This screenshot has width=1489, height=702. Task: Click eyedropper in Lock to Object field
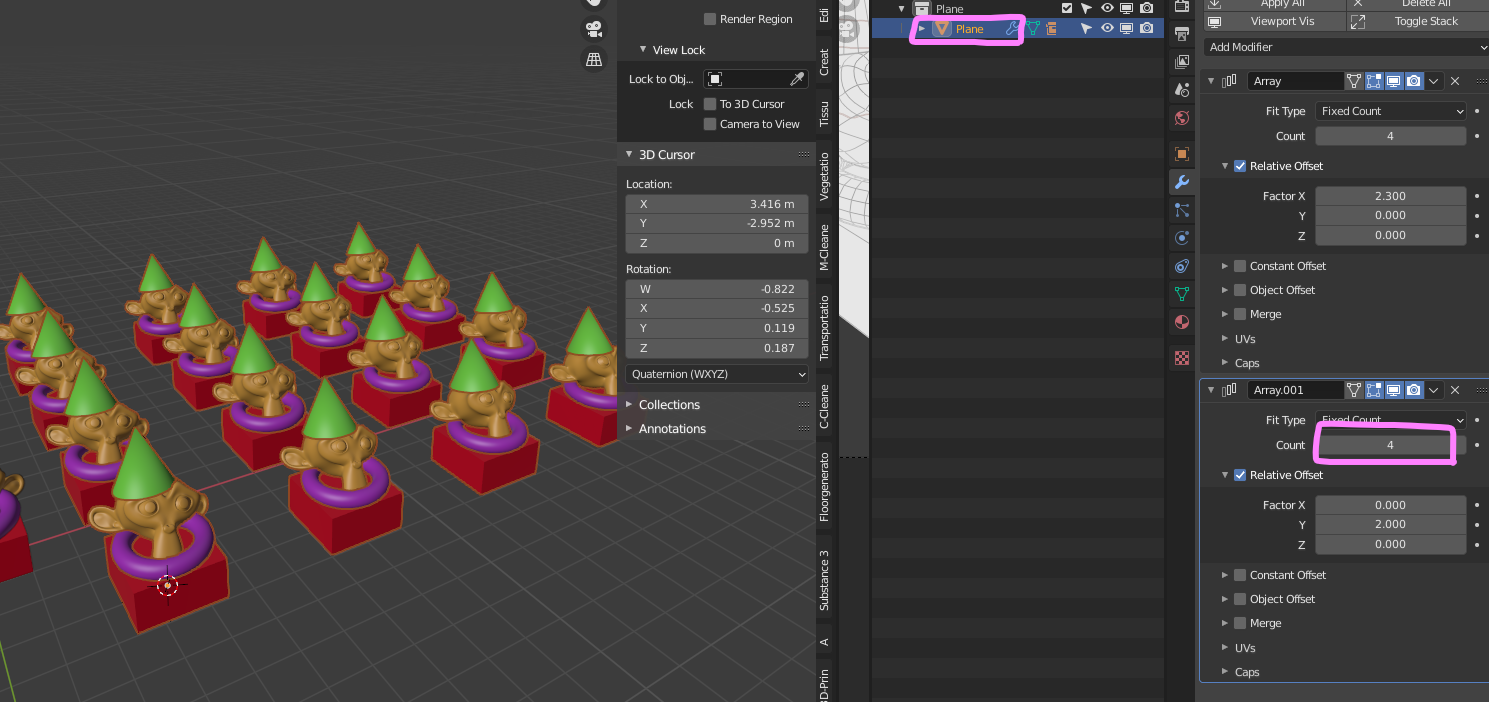click(x=797, y=79)
